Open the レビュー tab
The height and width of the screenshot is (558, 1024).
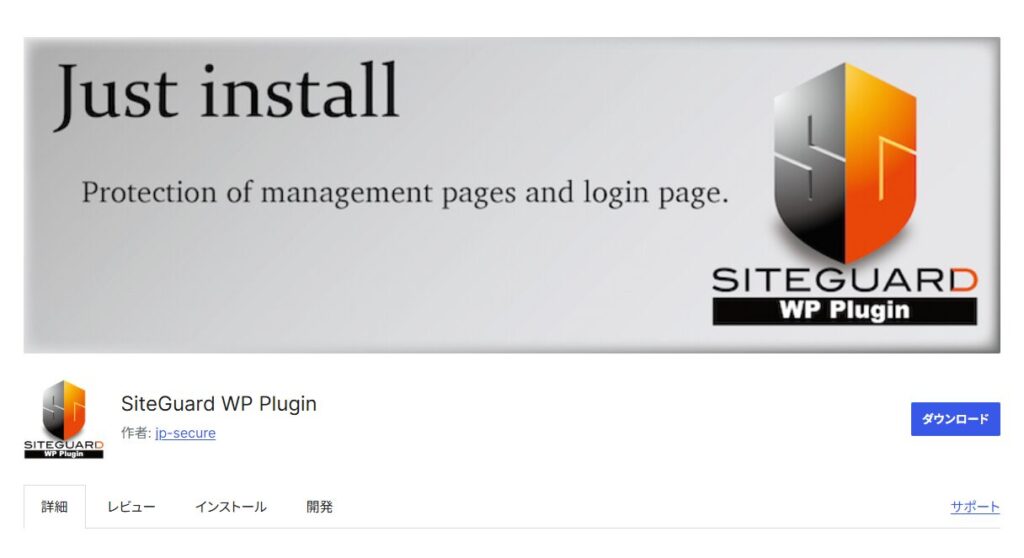point(131,506)
